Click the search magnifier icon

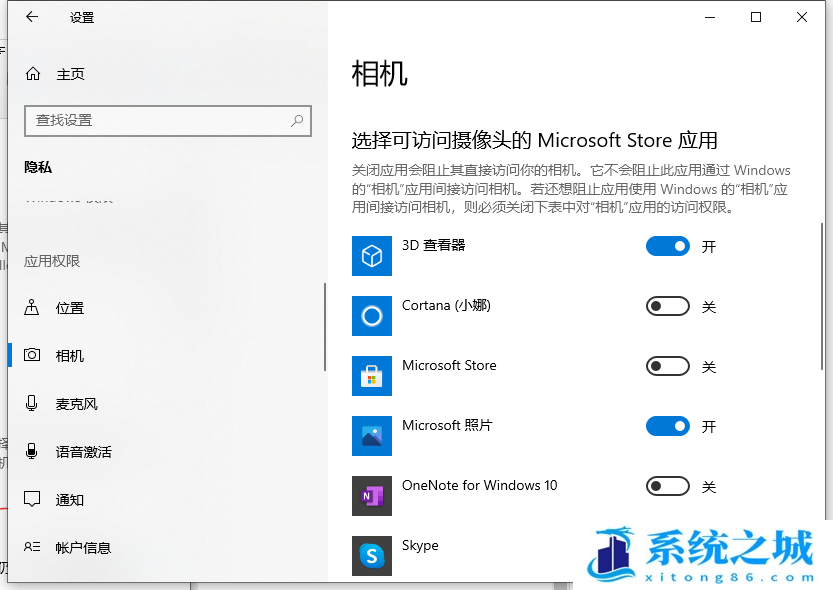(297, 121)
